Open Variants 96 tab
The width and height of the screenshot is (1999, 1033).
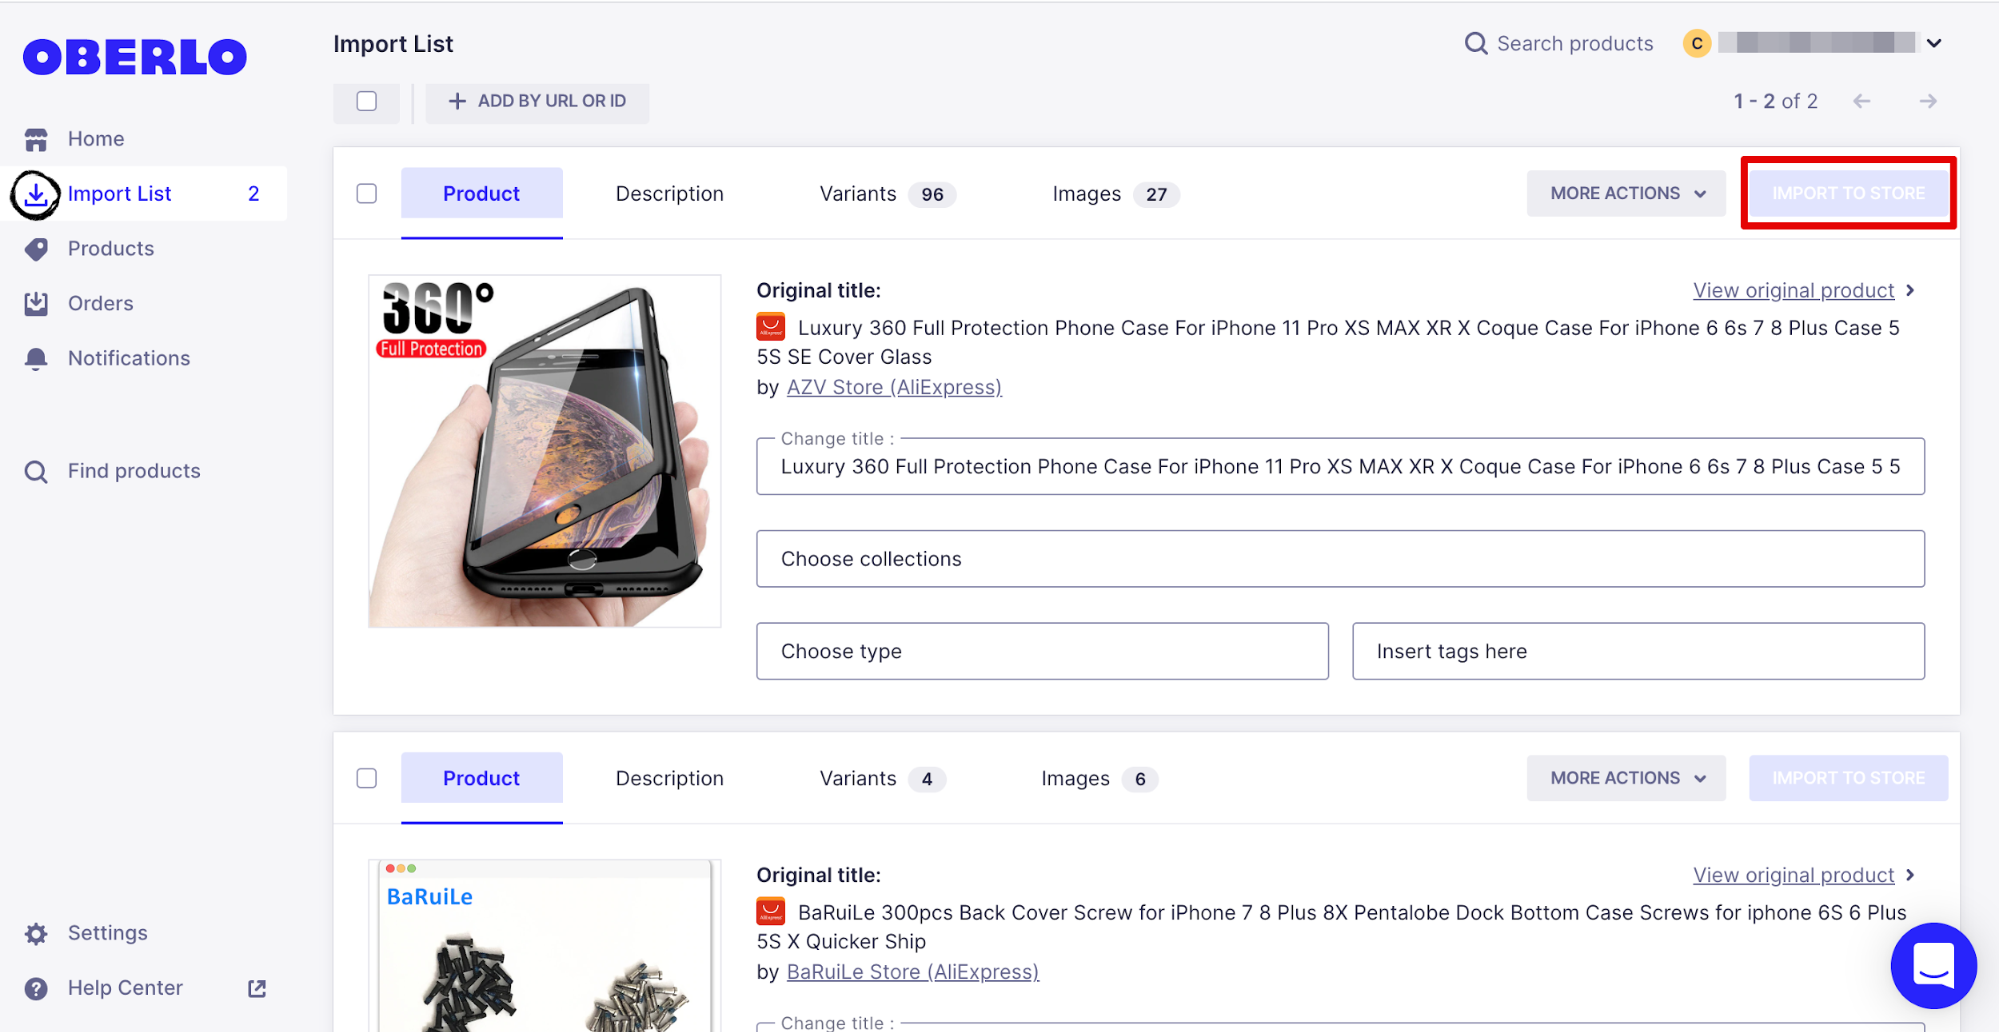coord(888,194)
